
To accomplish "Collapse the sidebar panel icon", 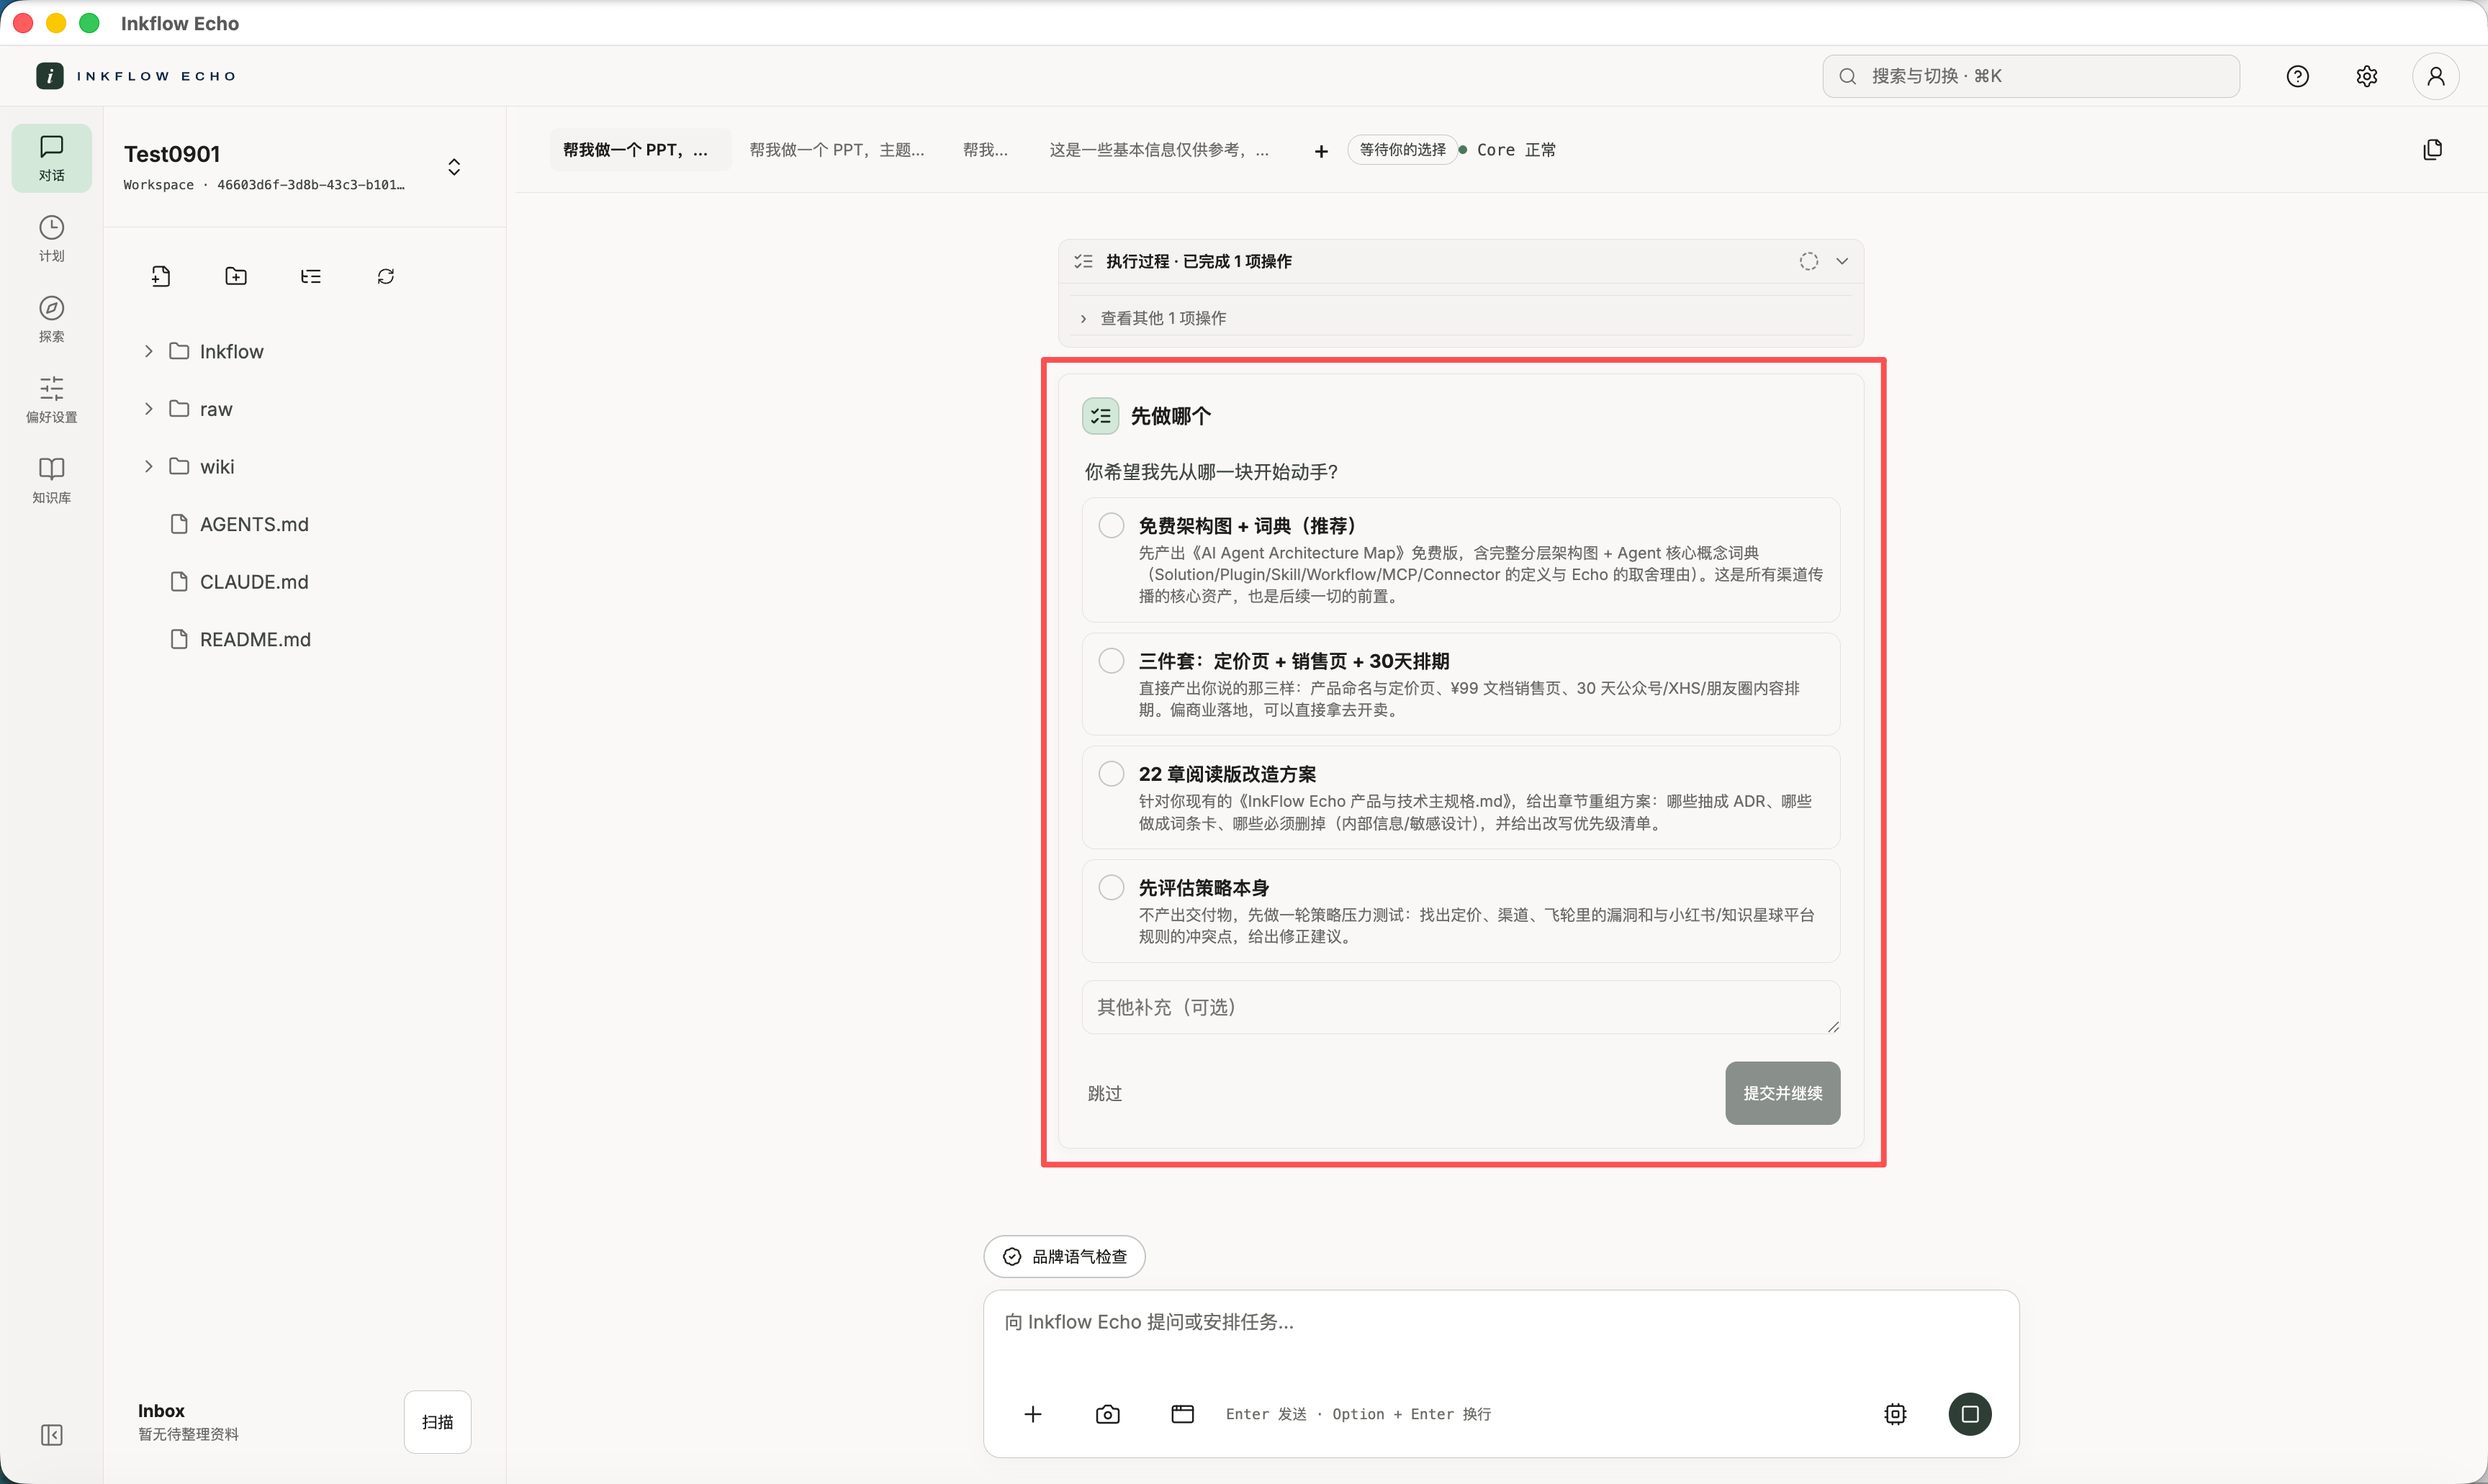I will pyautogui.click(x=51, y=1435).
